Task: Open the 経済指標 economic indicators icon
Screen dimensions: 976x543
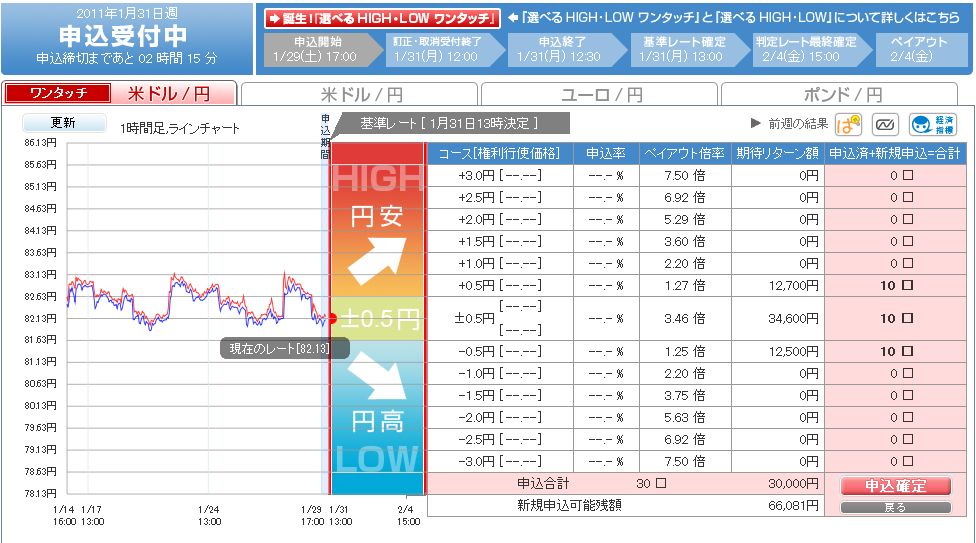Action: pos(921,125)
